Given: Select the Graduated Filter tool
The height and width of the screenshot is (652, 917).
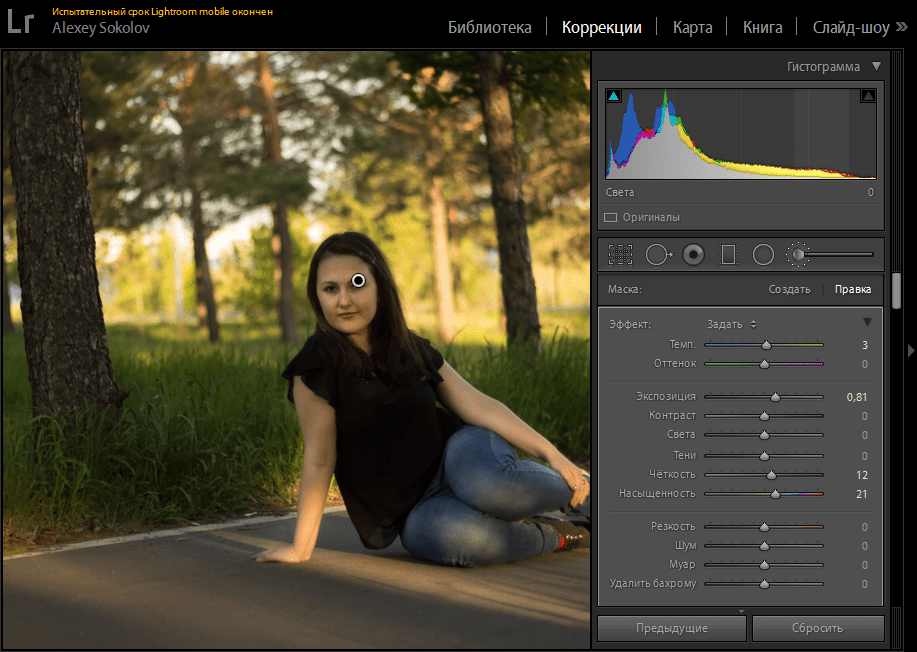Looking at the screenshot, I should click(x=728, y=255).
